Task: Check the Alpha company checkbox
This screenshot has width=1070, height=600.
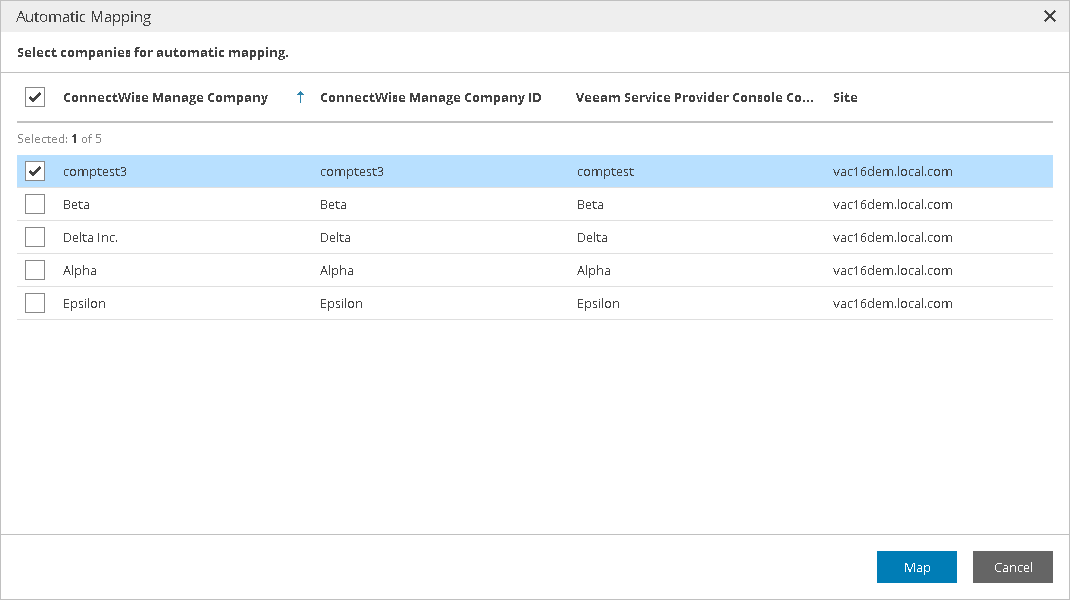Action: (x=35, y=270)
